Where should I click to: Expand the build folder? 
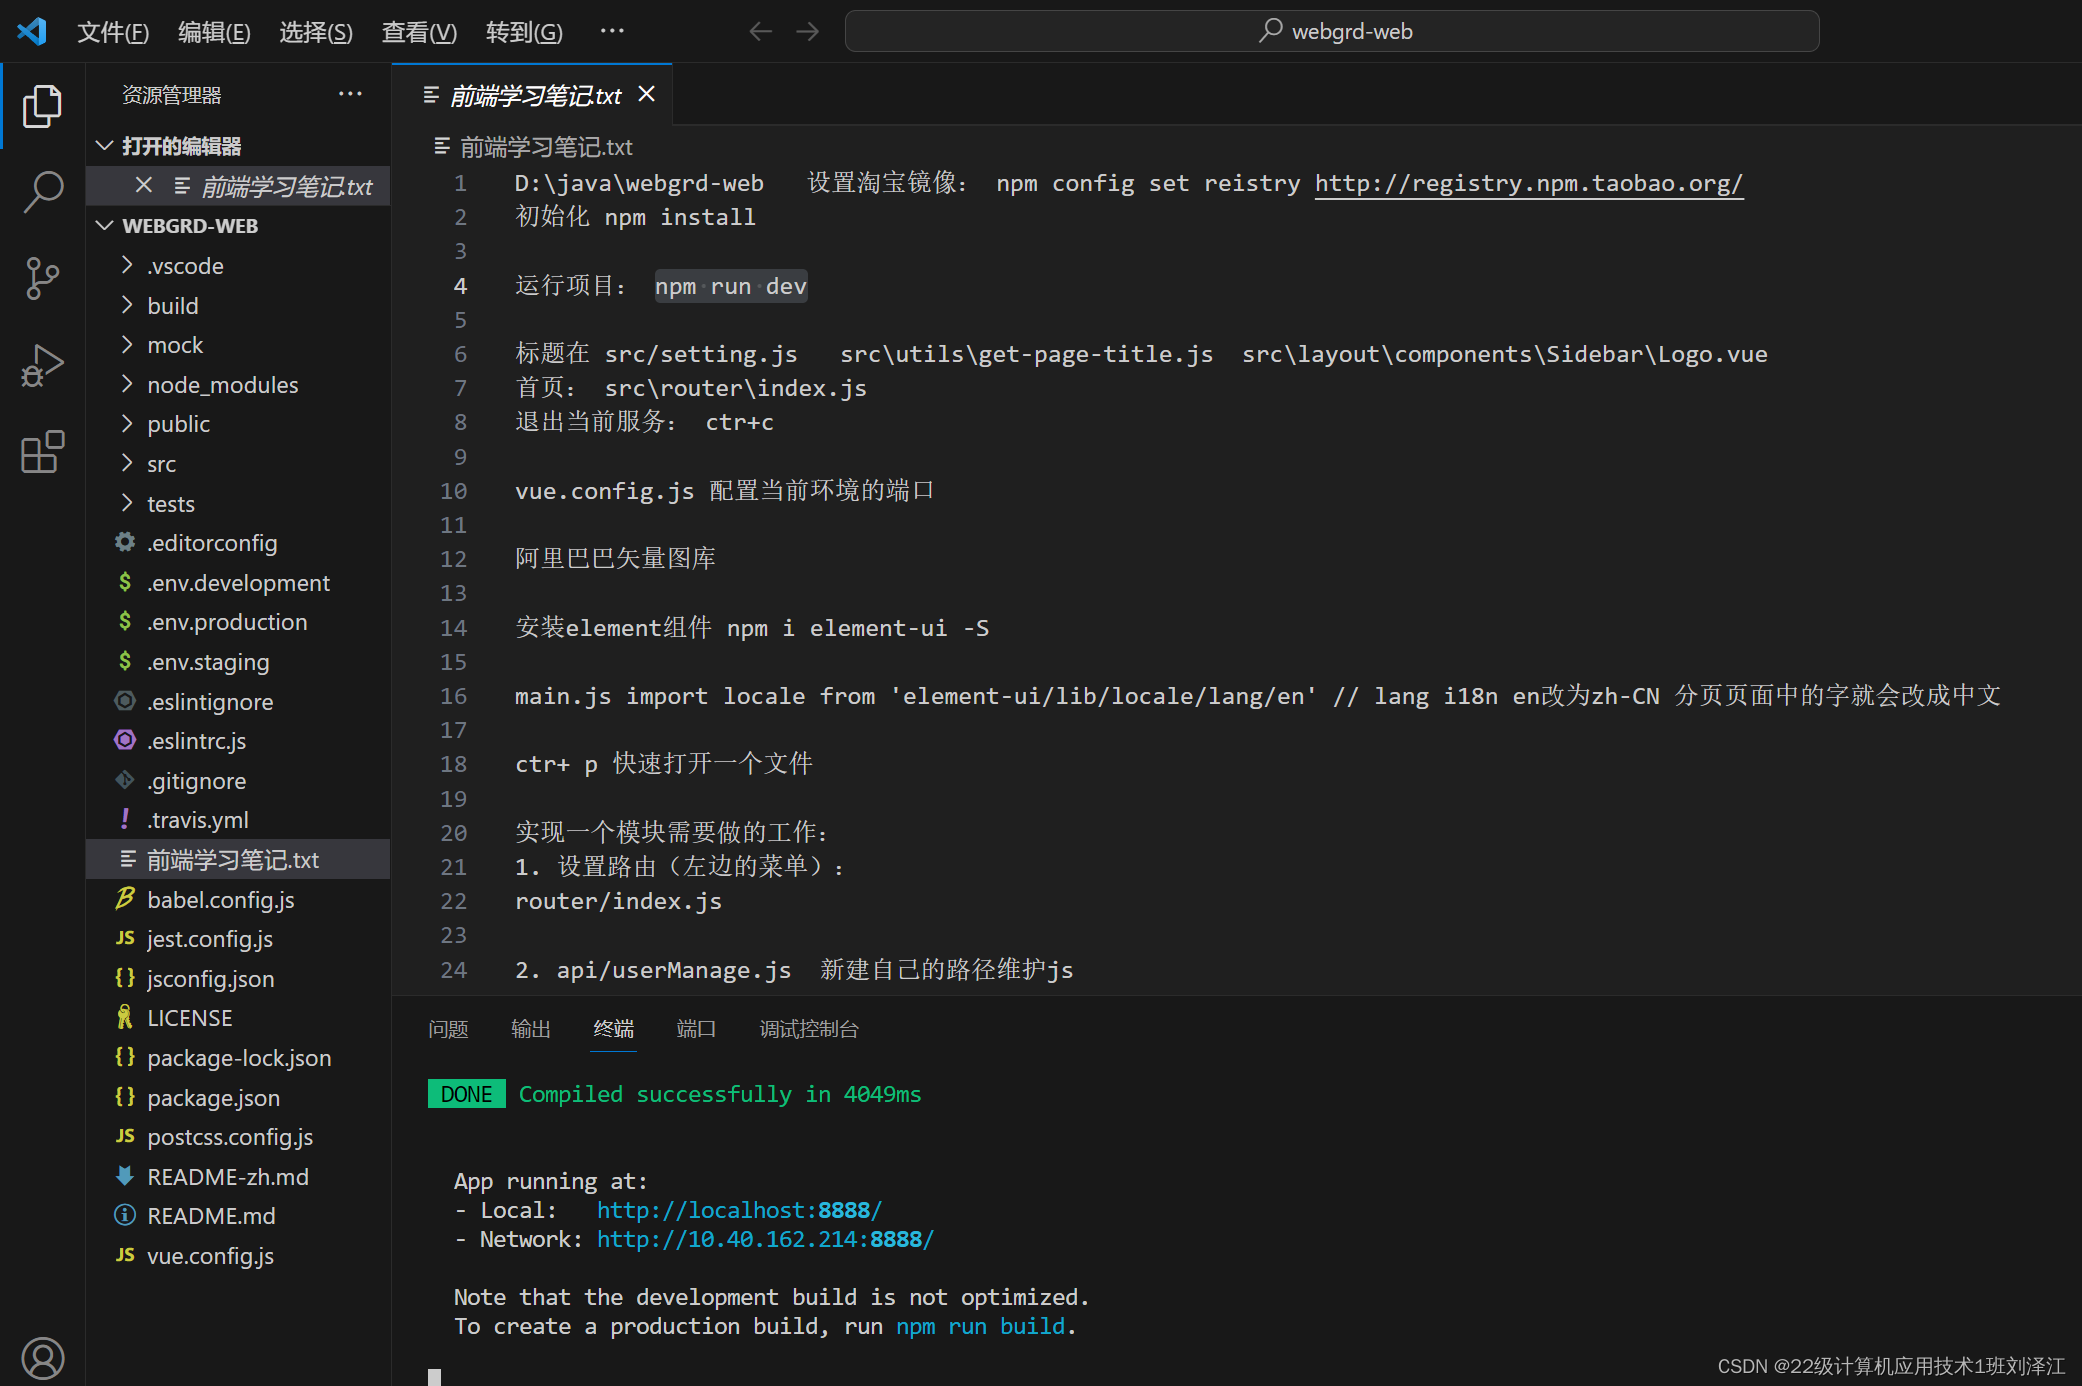point(238,306)
